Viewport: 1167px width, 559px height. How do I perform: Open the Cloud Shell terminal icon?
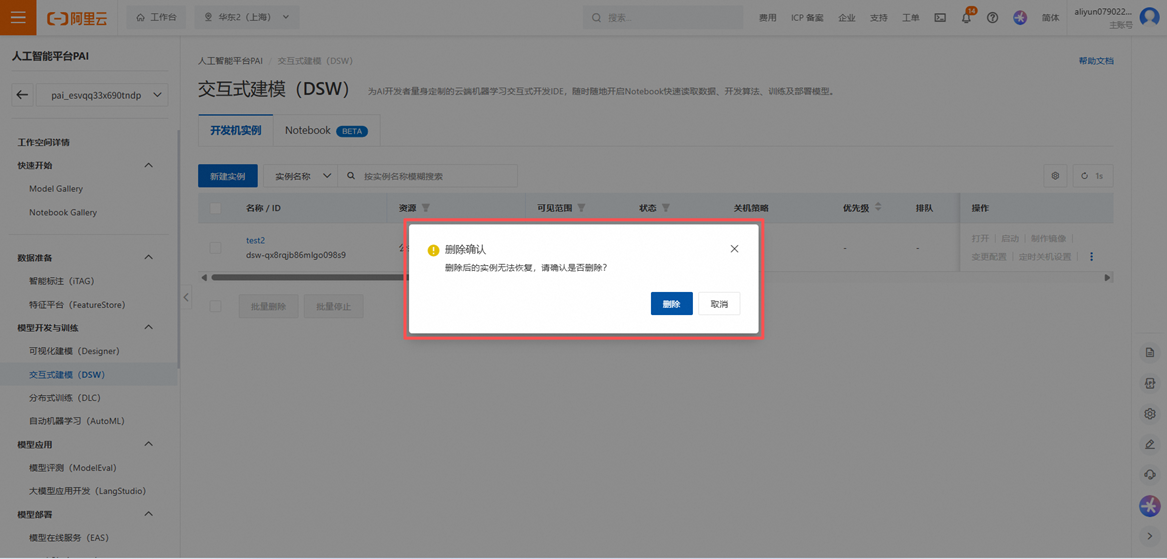click(940, 18)
